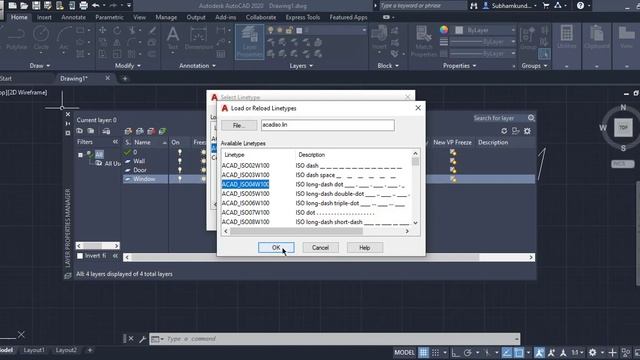Open the Layer Properties button
Screen dimensions: 640x360
coord(249,42)
